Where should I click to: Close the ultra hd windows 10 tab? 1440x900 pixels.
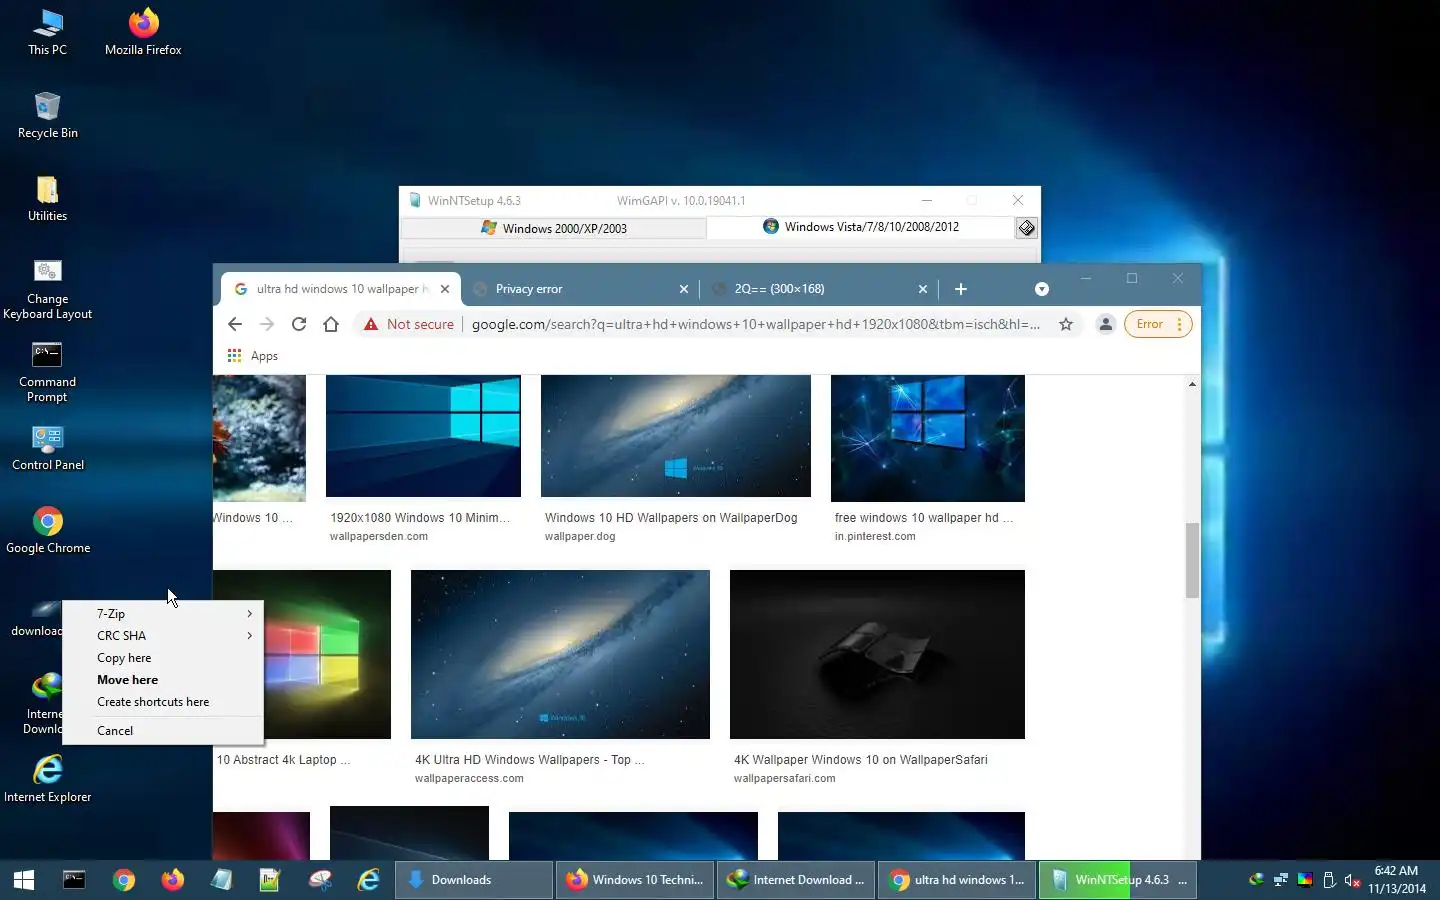445,289
